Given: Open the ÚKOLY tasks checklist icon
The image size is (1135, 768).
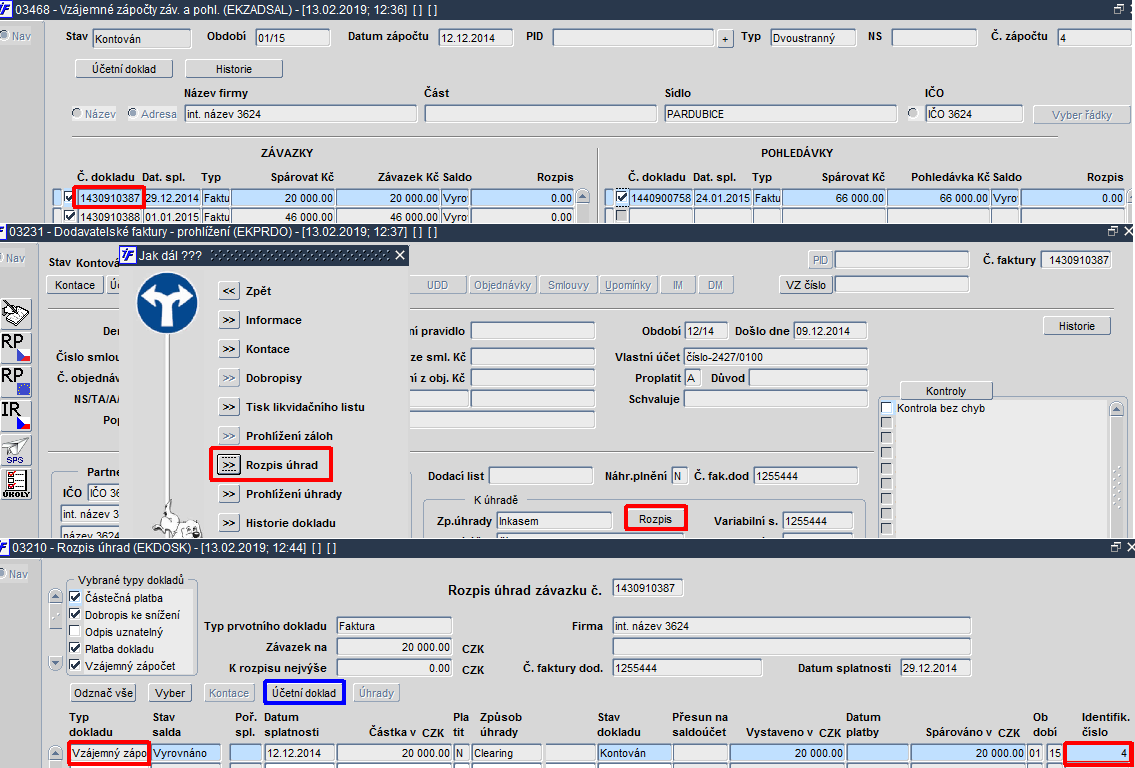Looking at the screenshot, I should [15, 484].
